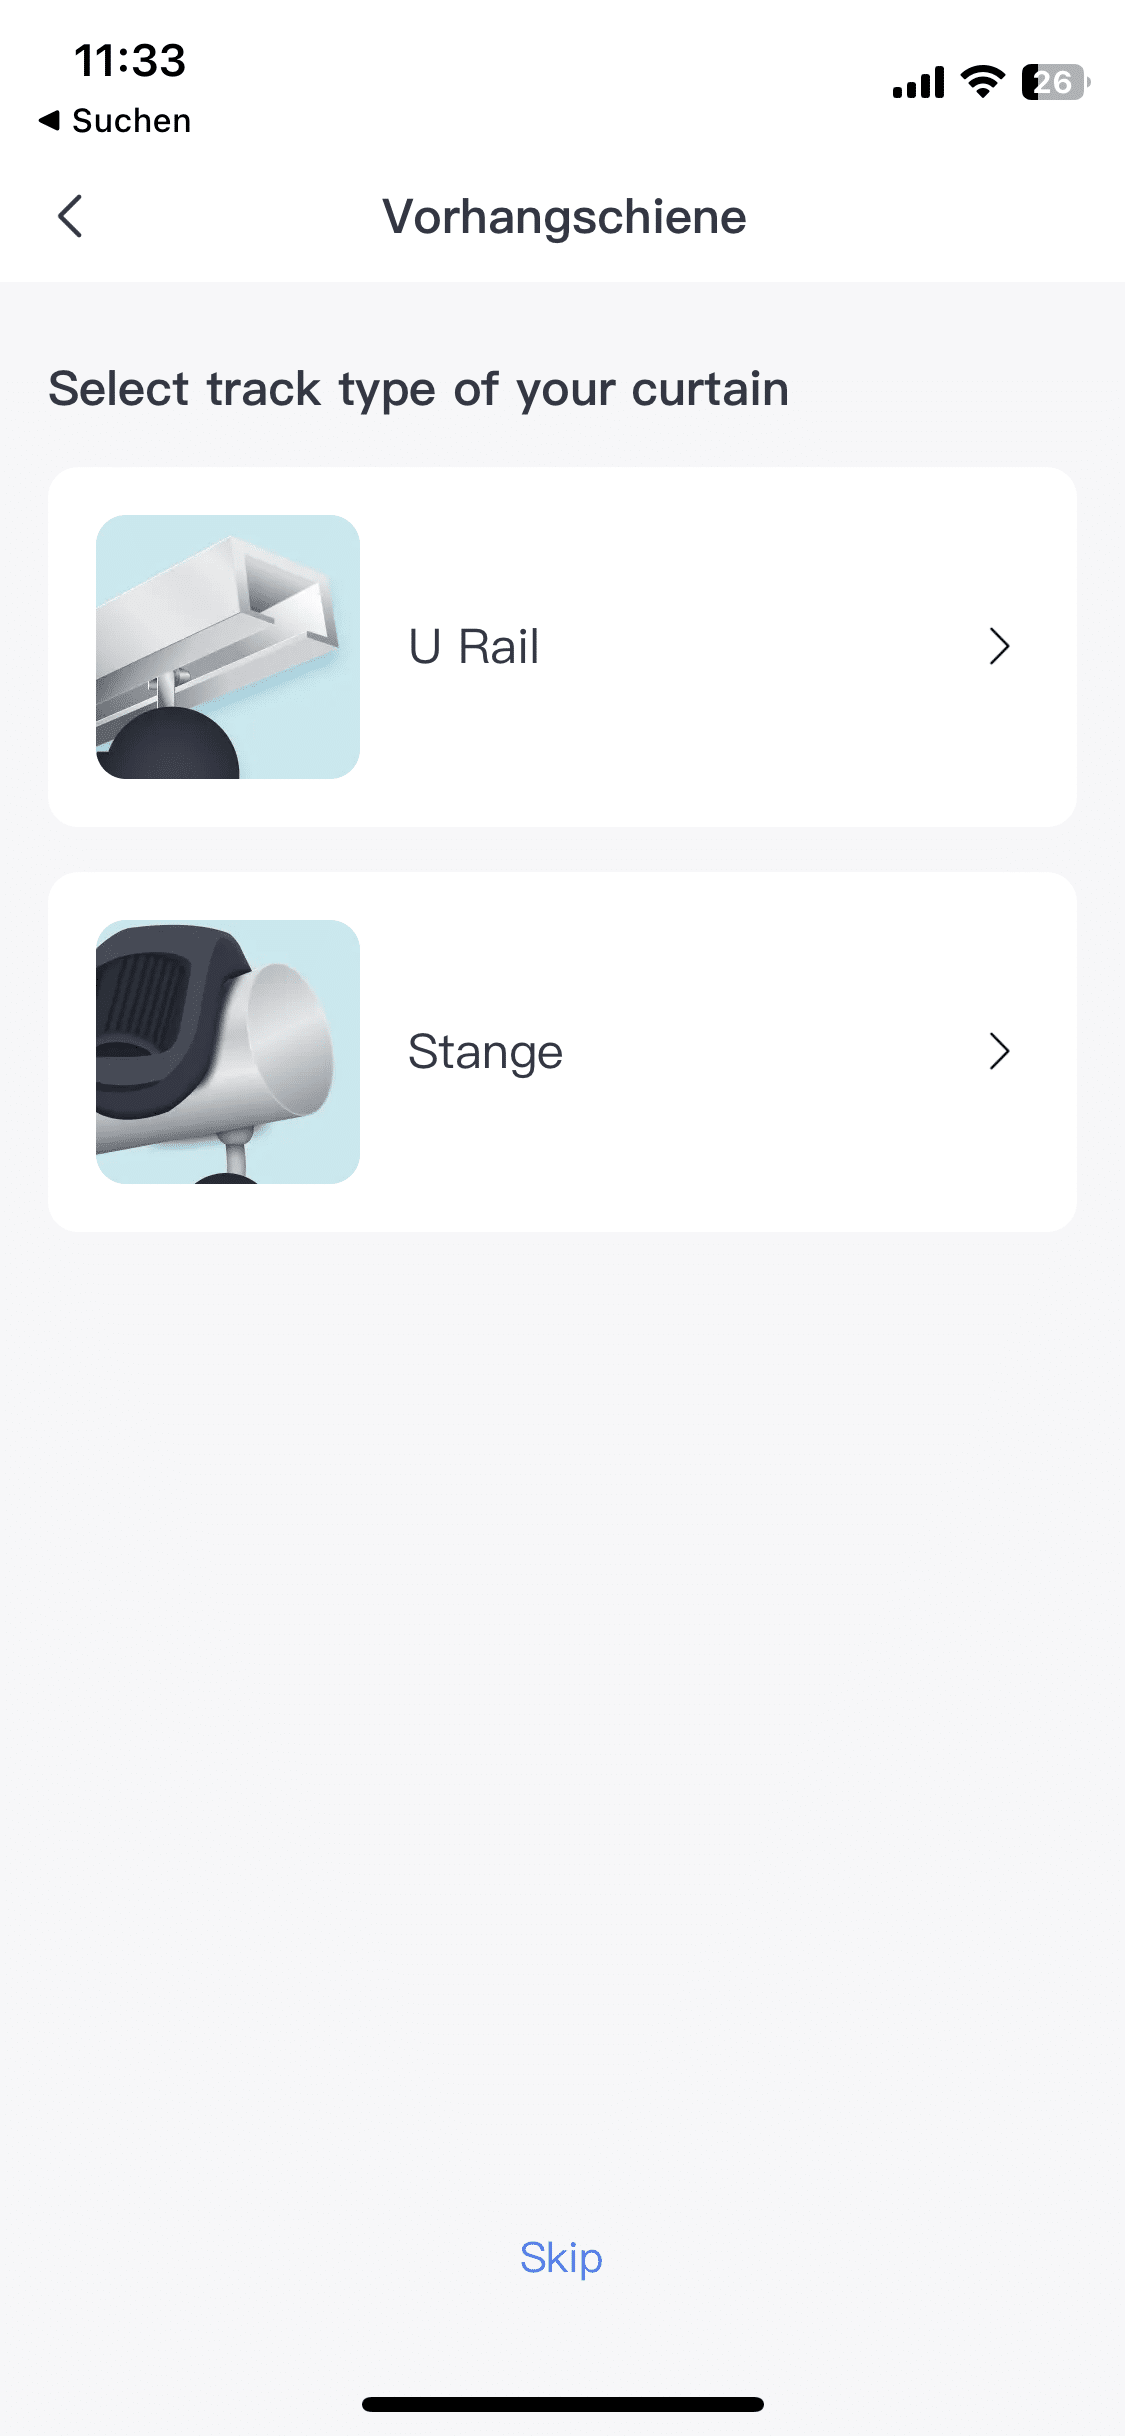Tap the 'Select track type of your curtain' heading

(419, 389)
